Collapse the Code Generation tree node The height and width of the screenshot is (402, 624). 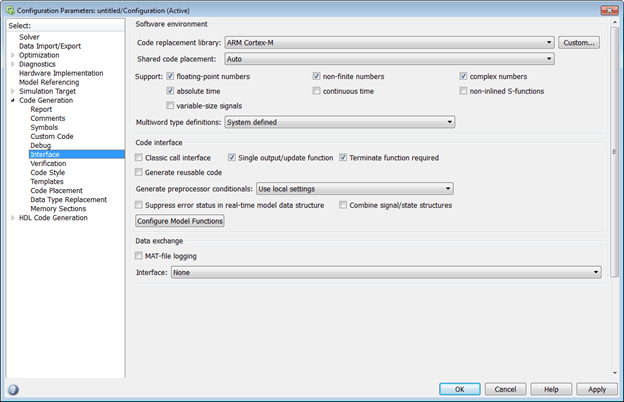pyautogui.click(x=12, y=100)
